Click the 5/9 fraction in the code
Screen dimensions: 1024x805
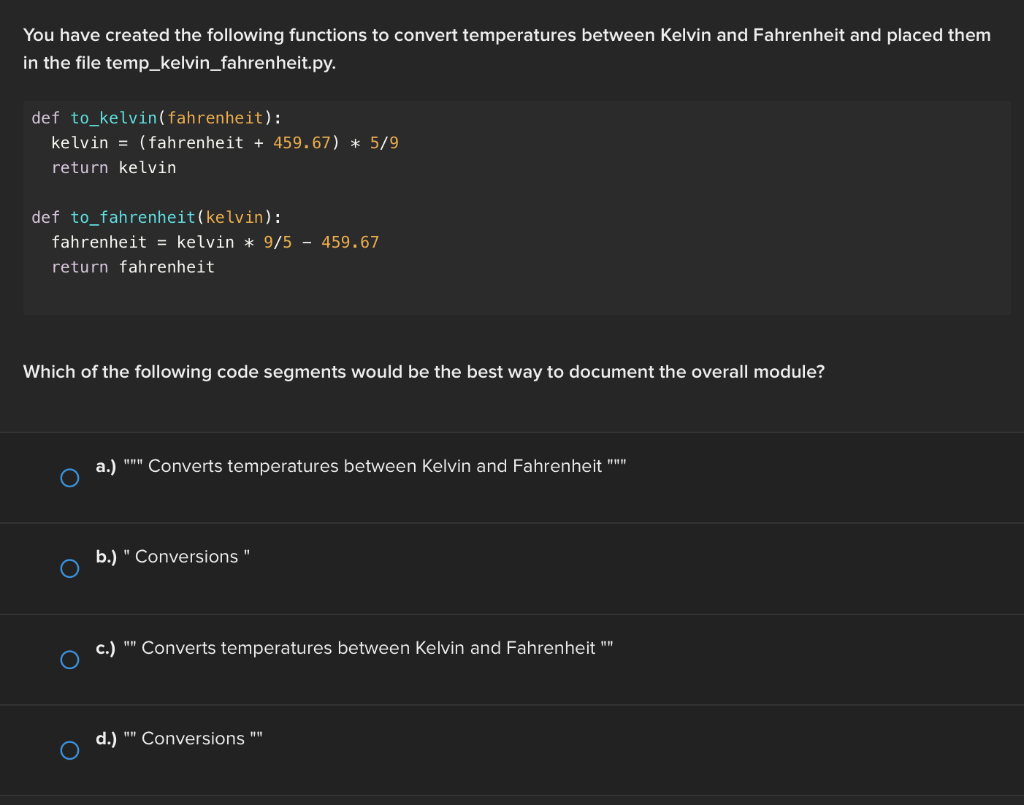click(x=386, y=142)
